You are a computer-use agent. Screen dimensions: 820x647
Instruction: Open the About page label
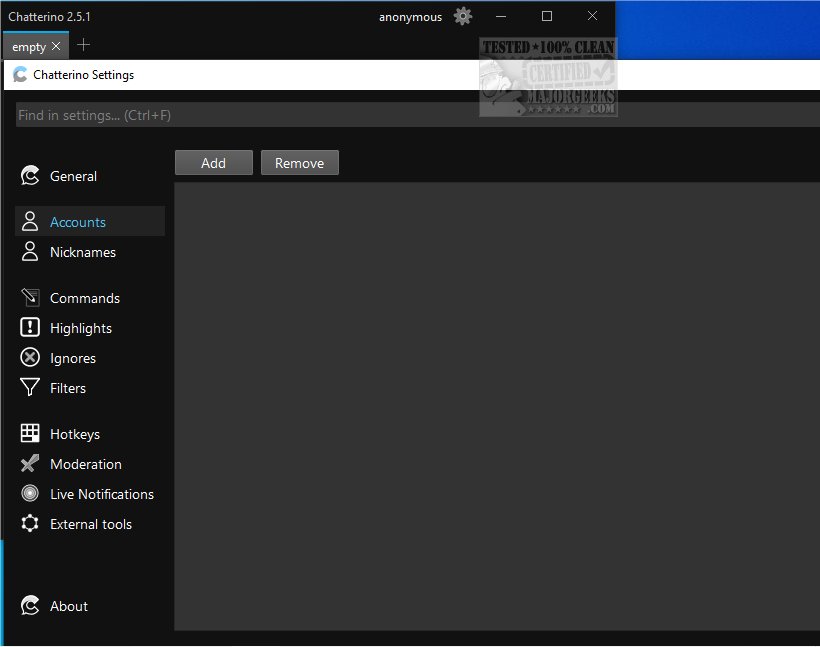69,606
